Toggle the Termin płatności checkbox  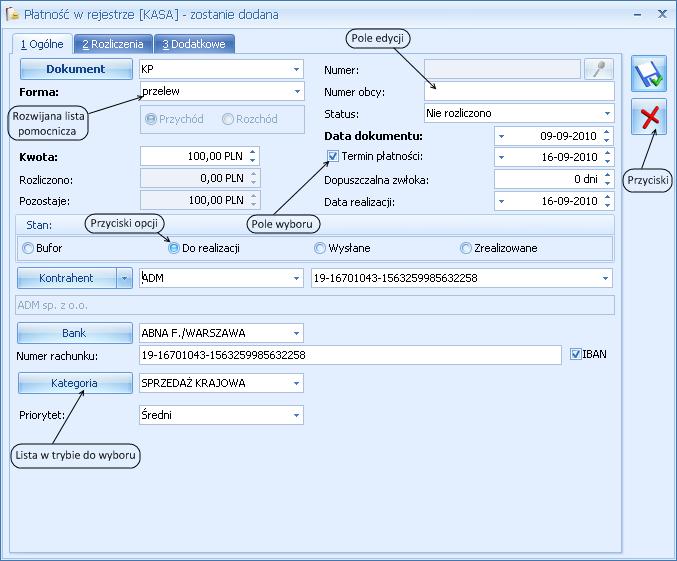(332, 156)
